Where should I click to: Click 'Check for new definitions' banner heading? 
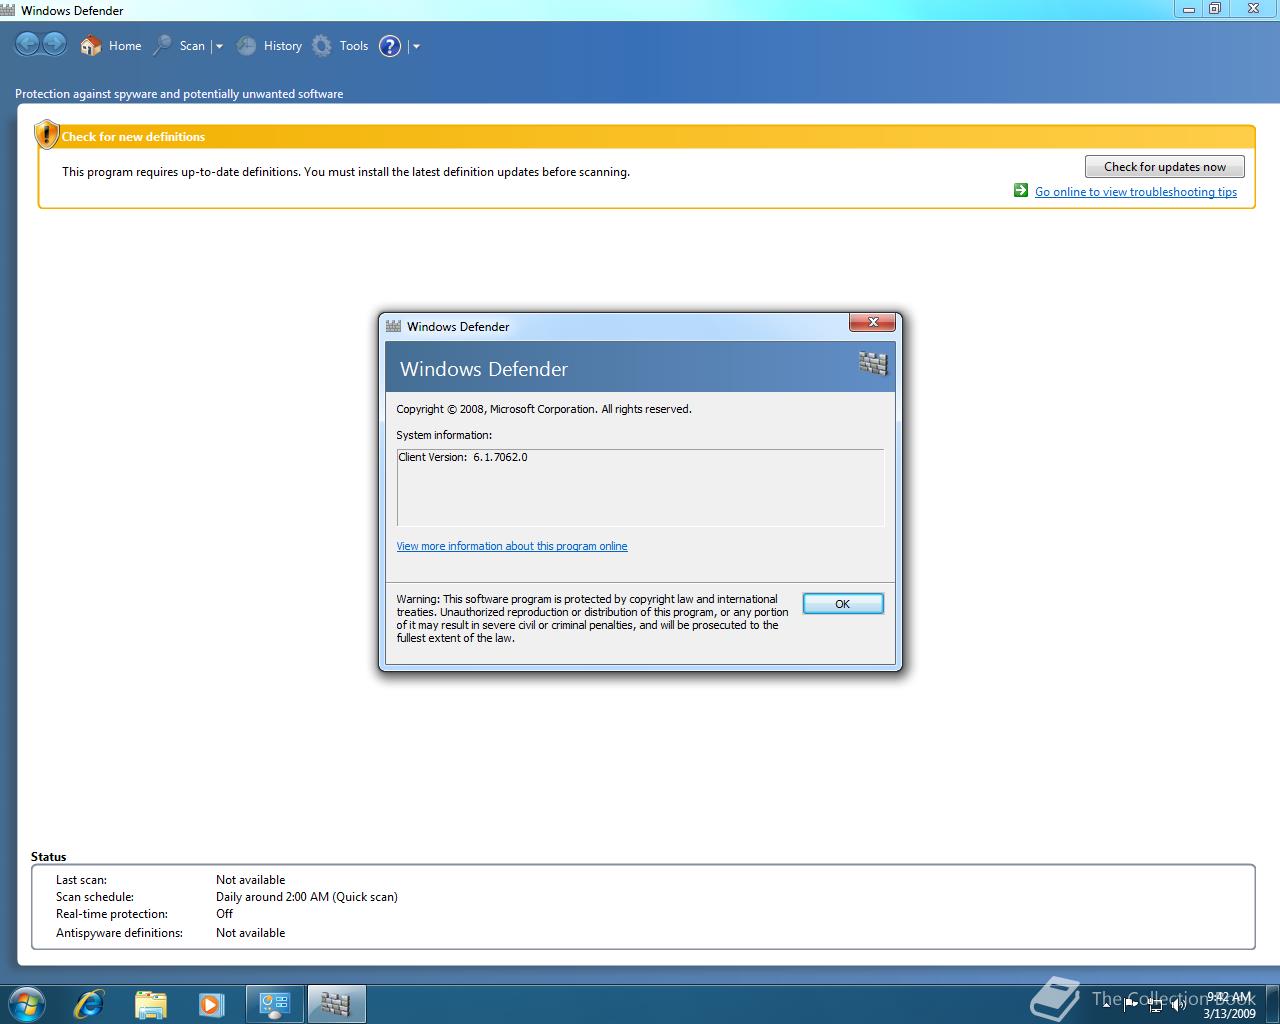[133, 137]
